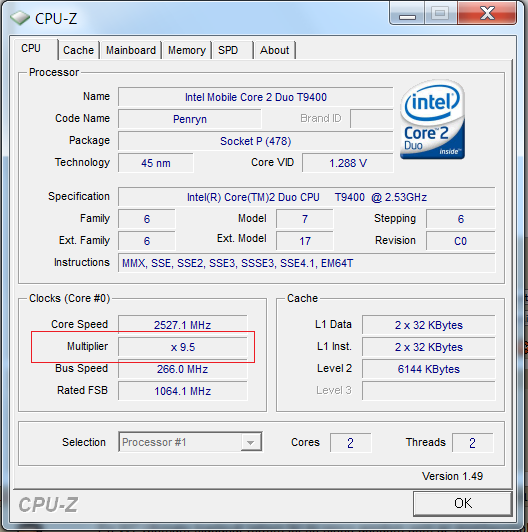Click the Threads count value
The height and width of the screenshot is (532, 528).
tap(472, 442)
